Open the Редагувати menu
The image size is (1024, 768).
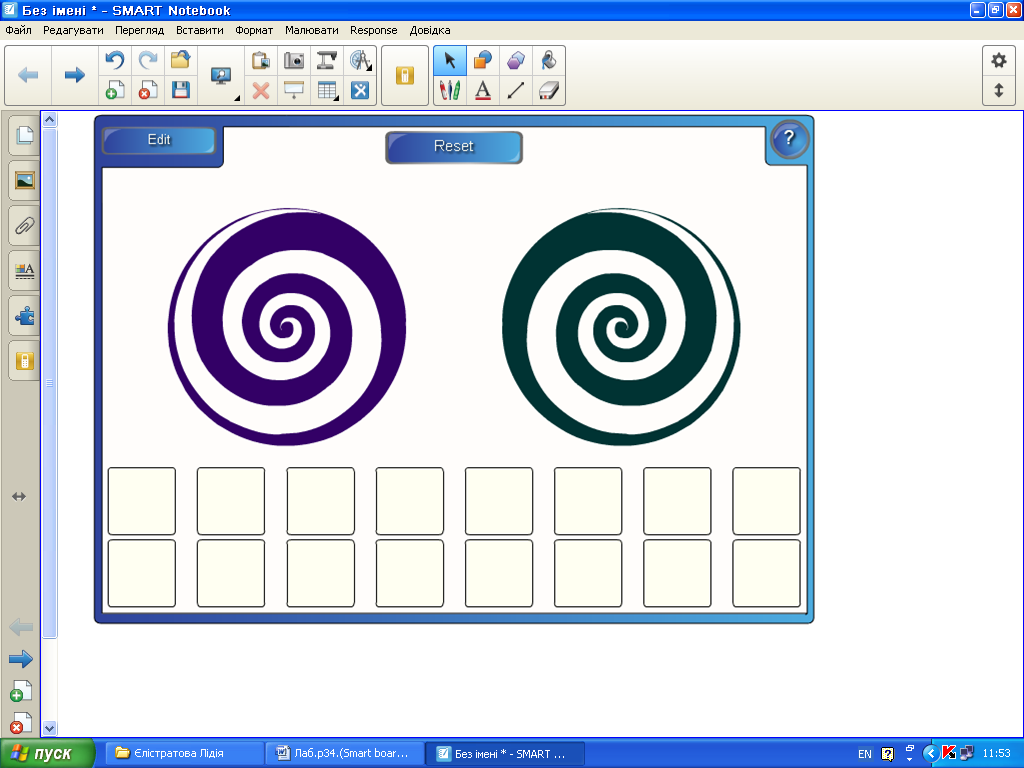pyautogui.click(x=73, y=30)
